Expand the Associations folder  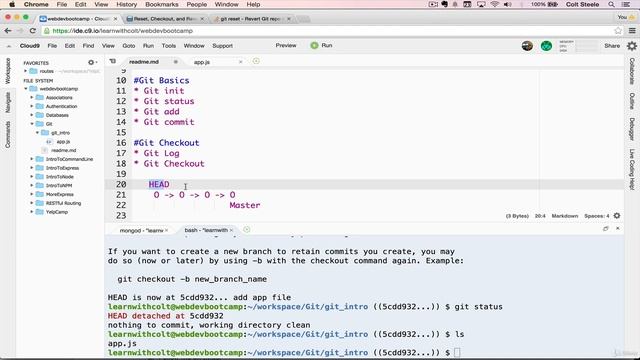coord(32,98)
